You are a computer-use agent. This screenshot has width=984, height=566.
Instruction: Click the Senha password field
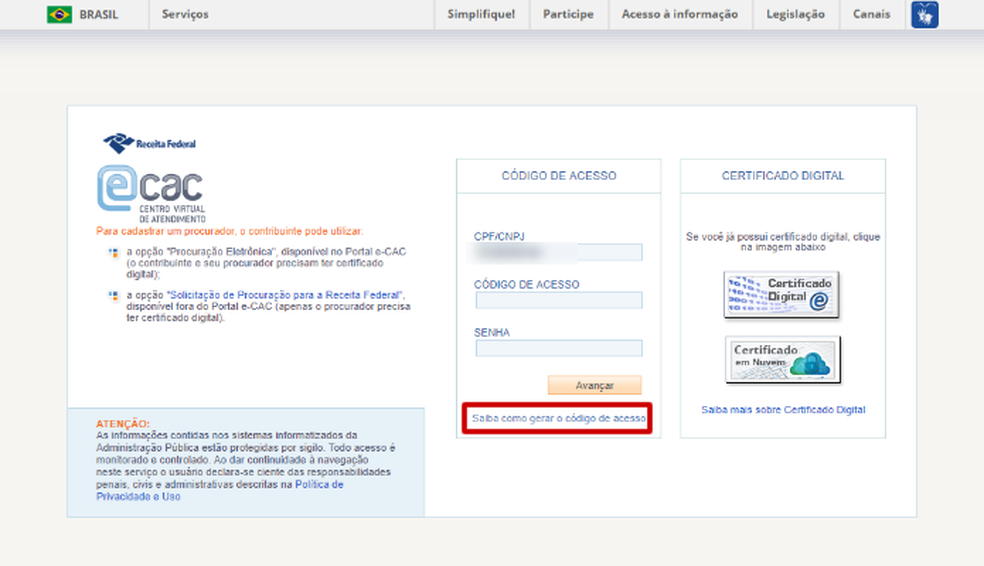558,348
